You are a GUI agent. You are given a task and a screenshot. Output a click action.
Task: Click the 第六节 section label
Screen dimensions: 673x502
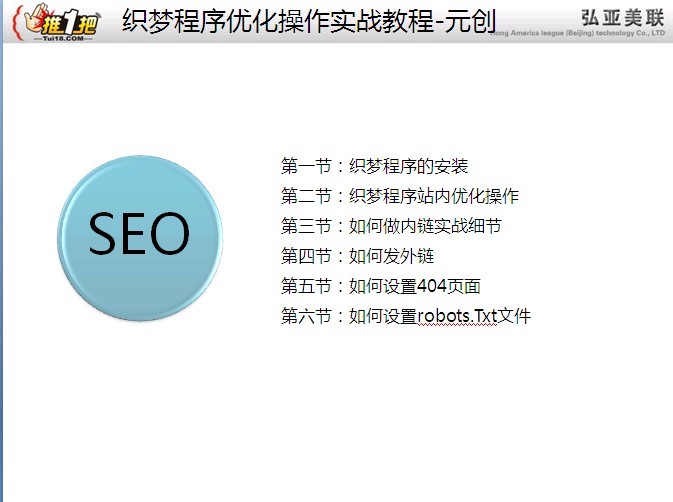coord(306,316)
